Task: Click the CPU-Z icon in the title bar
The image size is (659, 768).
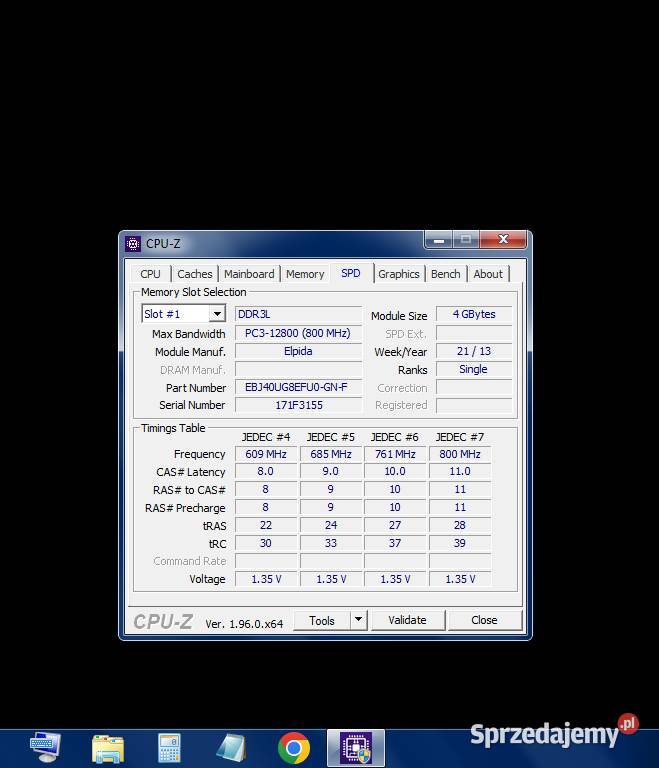Action: pos(133,243)
